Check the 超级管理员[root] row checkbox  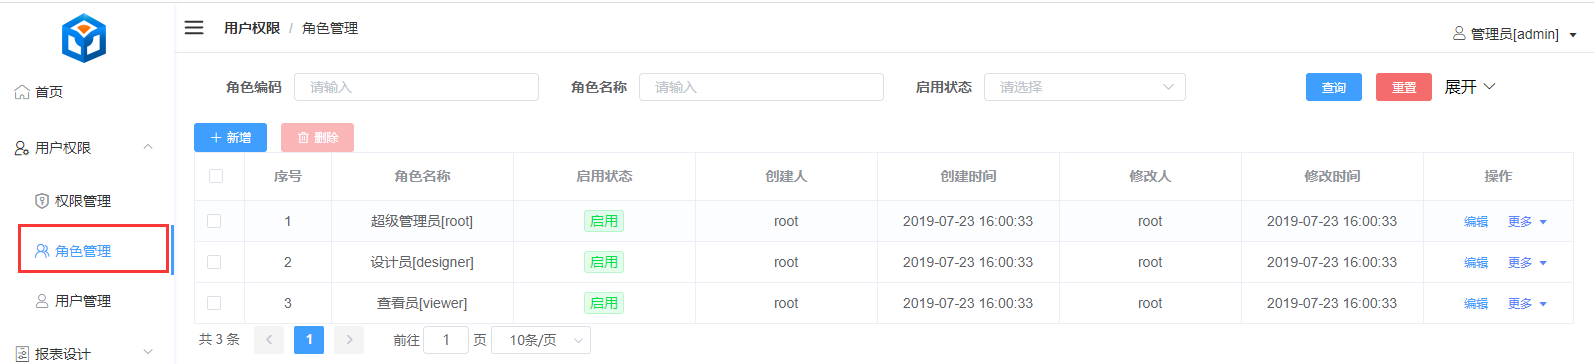click(x=214, y=221)
